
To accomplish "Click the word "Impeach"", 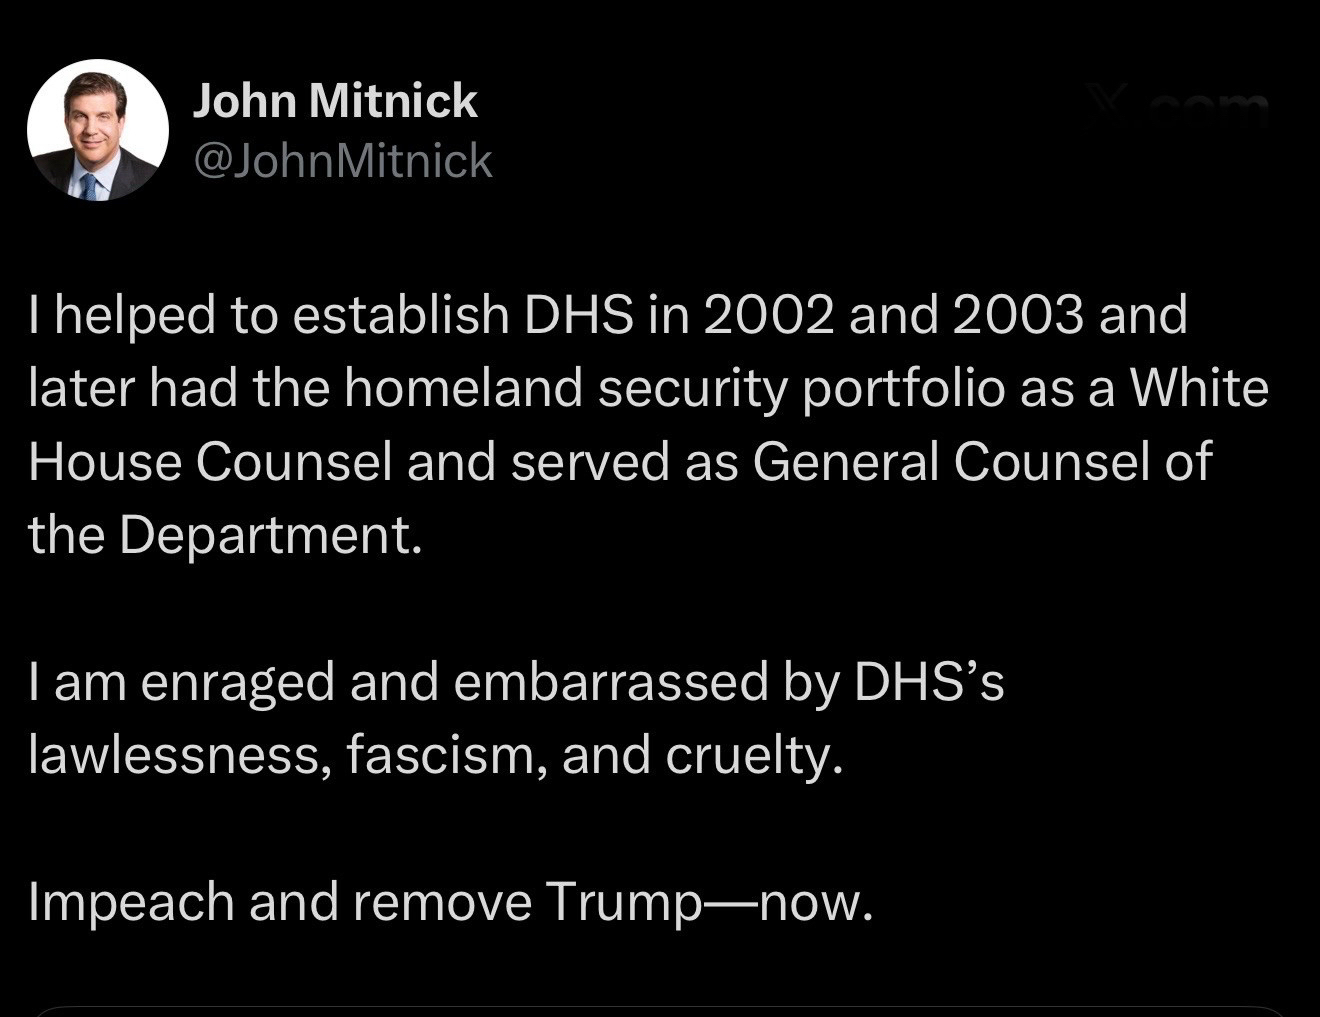I will [130, 902].
